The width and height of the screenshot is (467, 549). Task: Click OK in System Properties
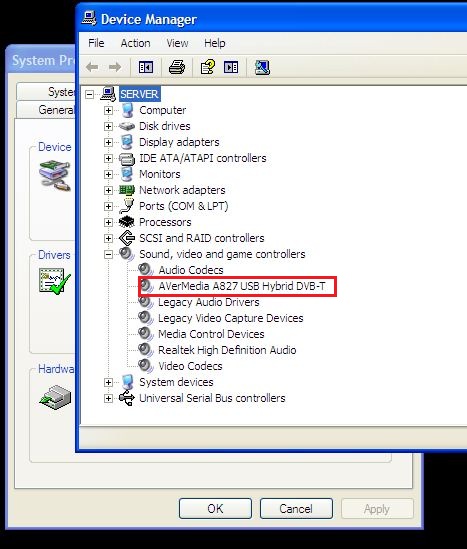click(x=215, y=508)
